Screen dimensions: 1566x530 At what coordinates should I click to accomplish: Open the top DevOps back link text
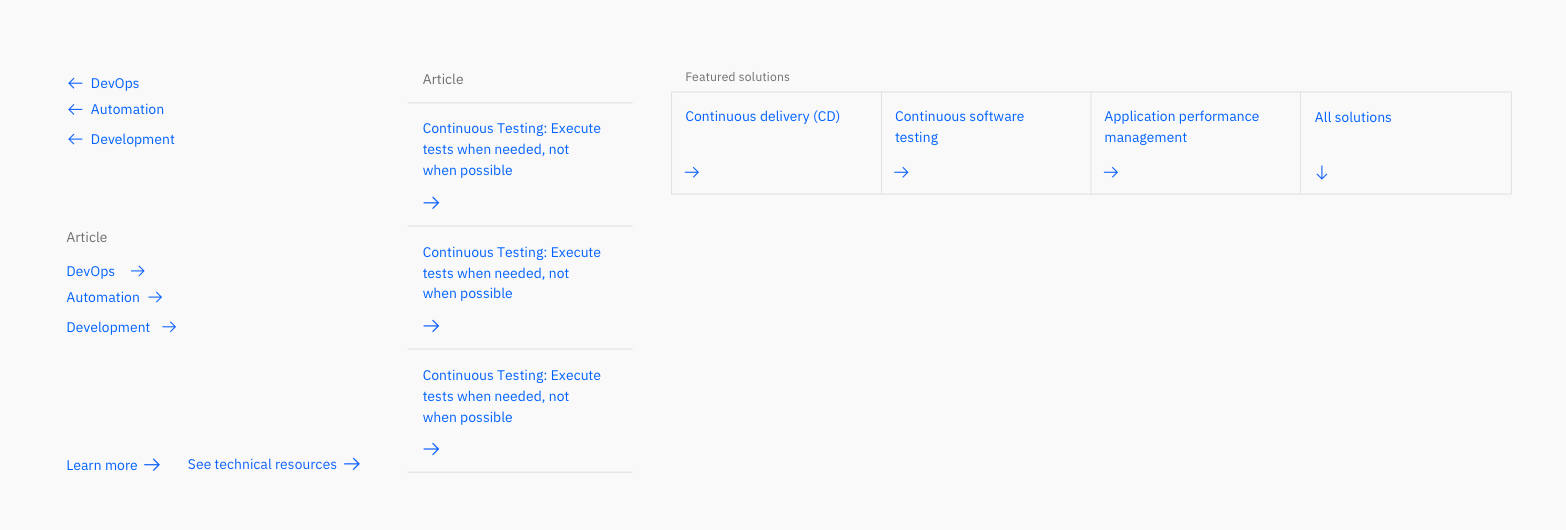(x=115, y=84)
